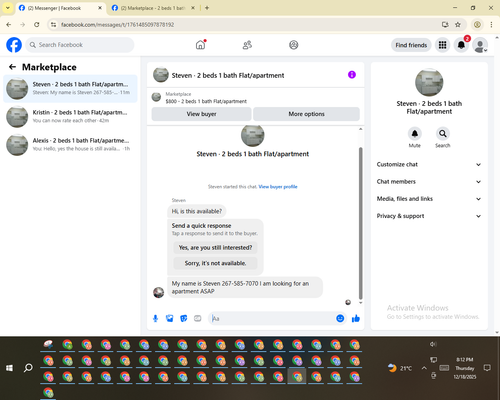Open the taskbar clock showing 8:12 PM
The width and height of the screenshot is (500, 400).
(x=465, y=368)
